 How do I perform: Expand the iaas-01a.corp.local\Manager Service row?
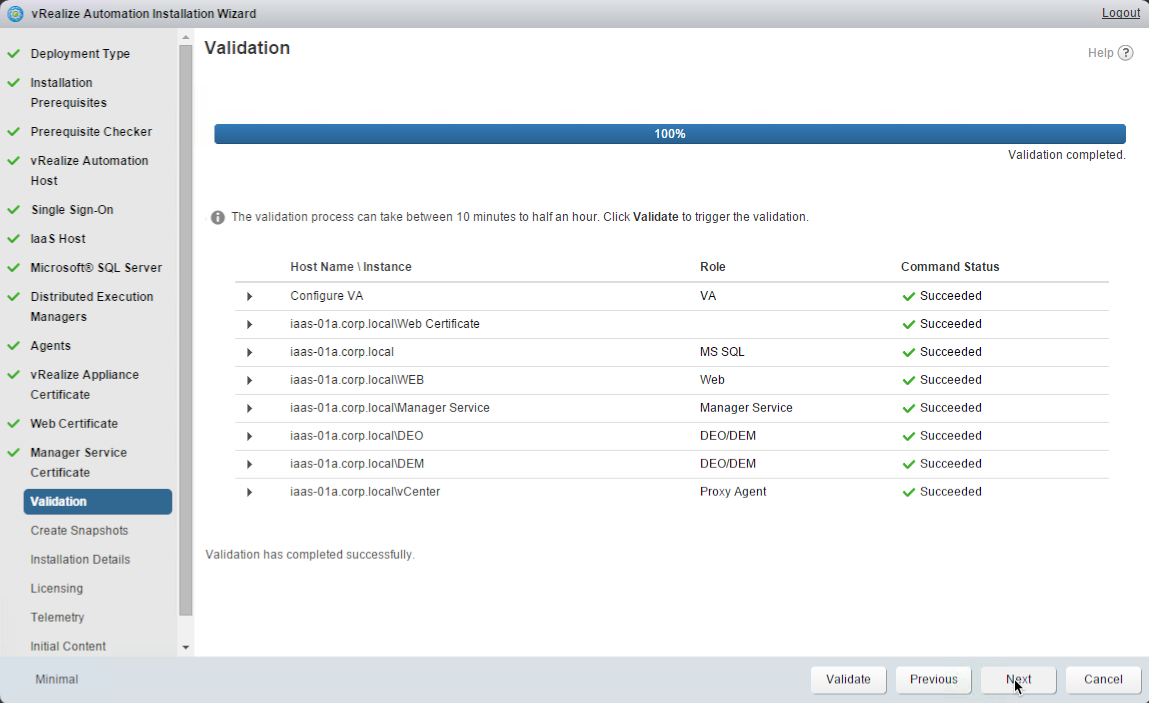(249, 408)
